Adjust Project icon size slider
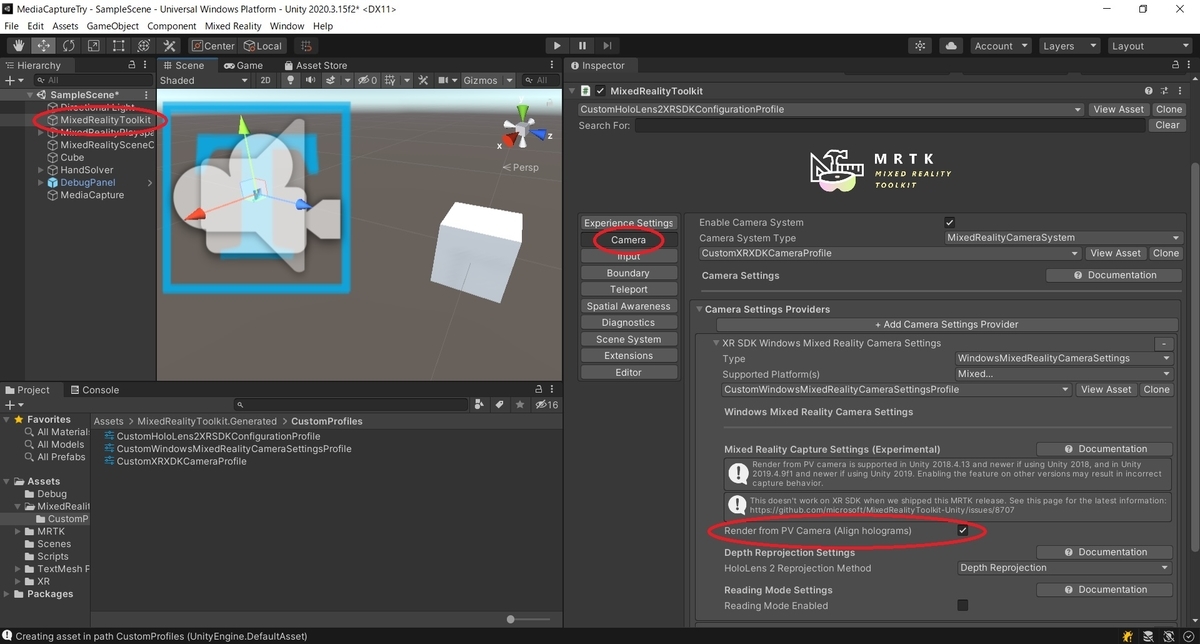 [x=512, y=619]
